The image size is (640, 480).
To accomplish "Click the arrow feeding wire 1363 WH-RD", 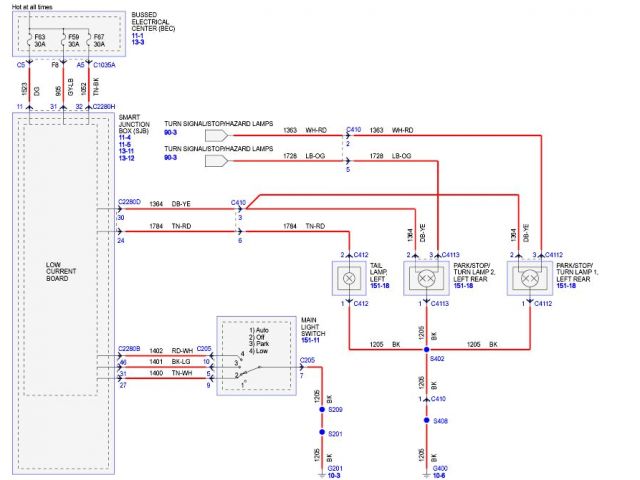I will point(216,133).
